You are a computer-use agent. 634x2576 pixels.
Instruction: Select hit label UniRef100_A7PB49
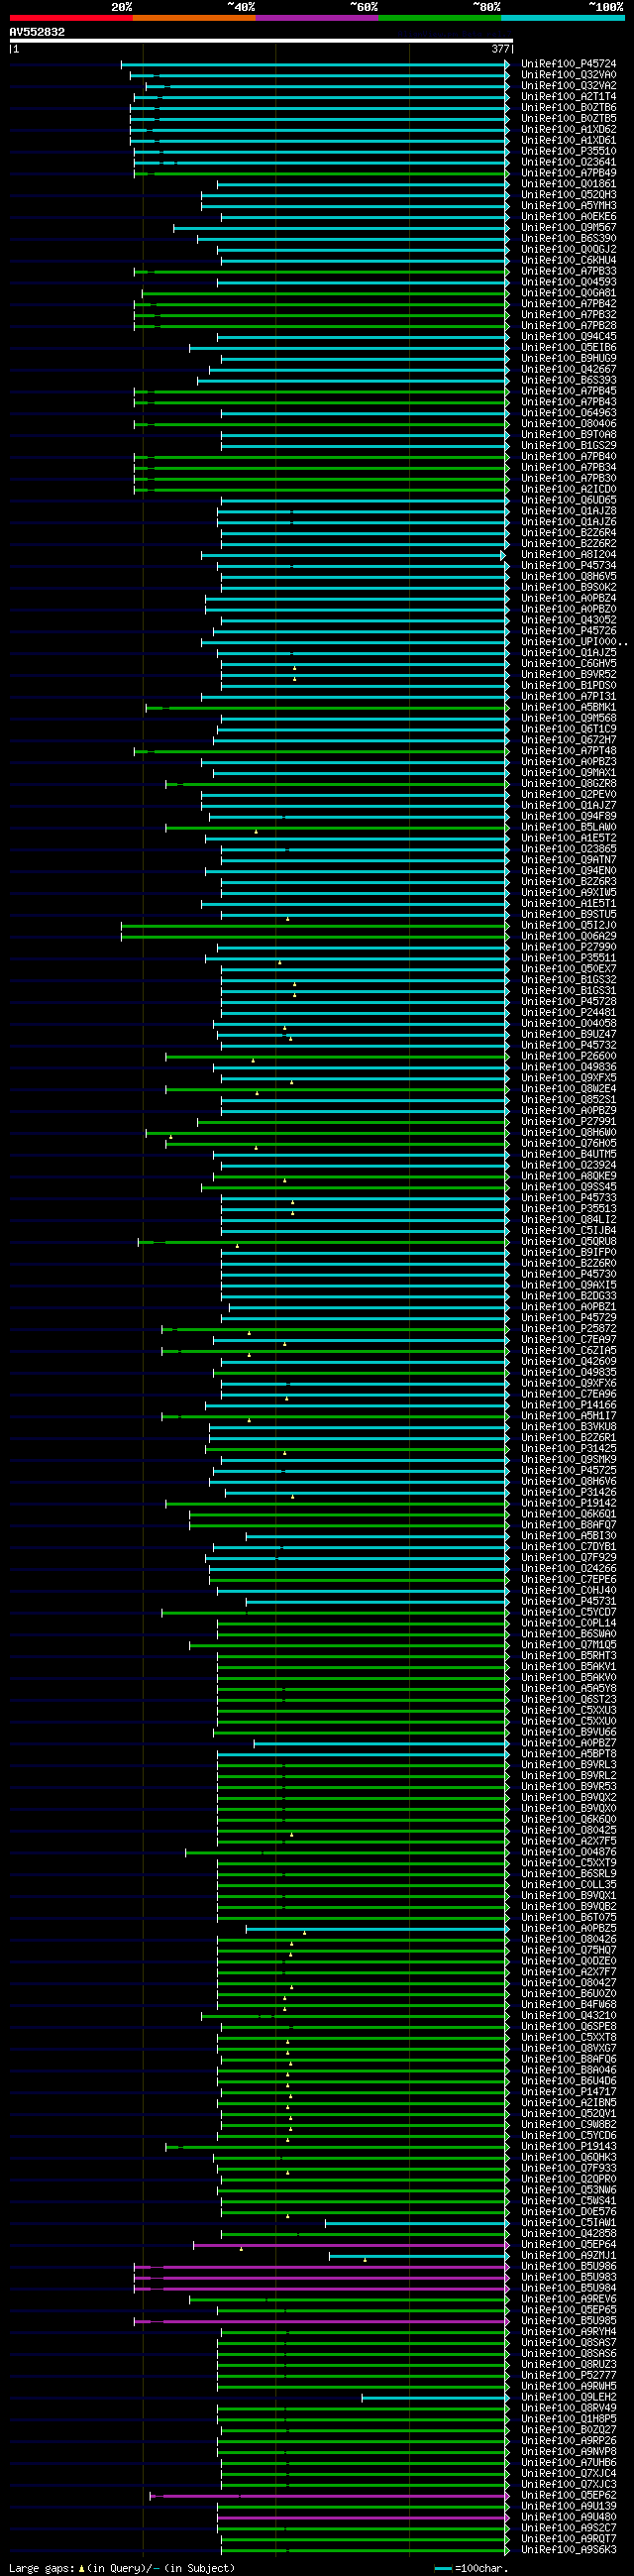569,173
